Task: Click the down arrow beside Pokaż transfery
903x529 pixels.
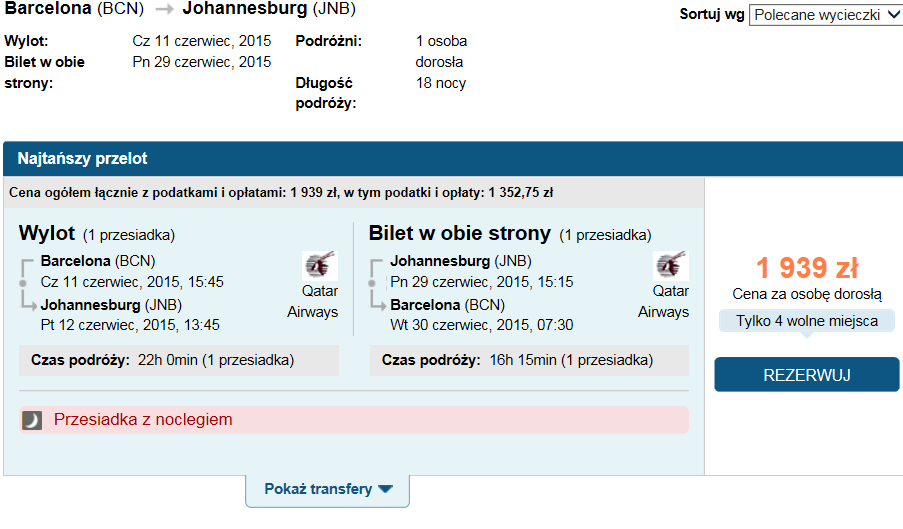Action: [385, 489]
